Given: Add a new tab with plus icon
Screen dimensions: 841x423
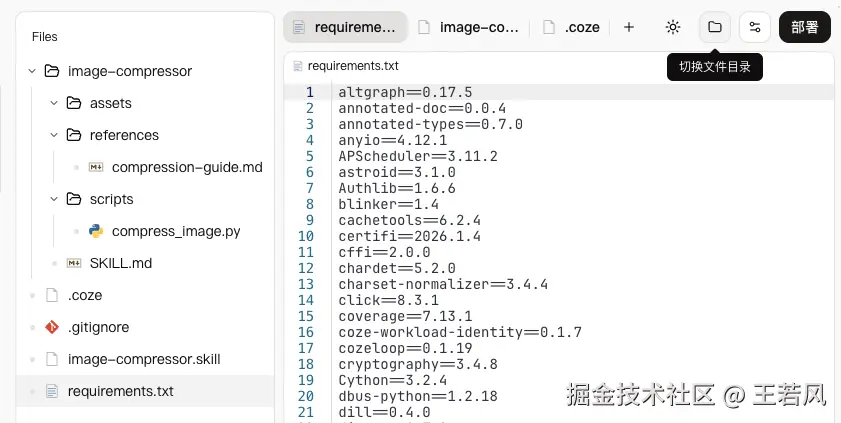Looking at the screenshot, I should [629, 27].
